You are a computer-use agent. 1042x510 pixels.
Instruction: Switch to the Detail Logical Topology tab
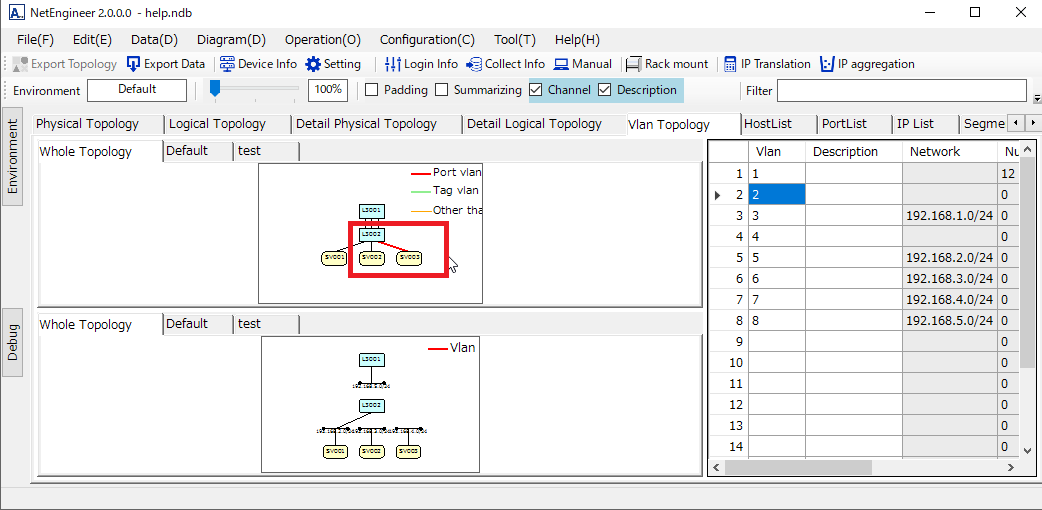click(534, 124)
